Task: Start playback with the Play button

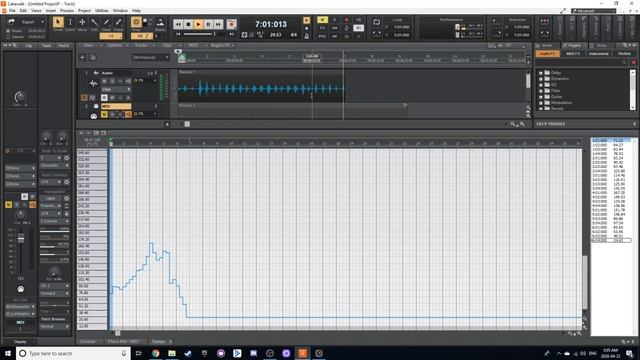Action: (x=198, y=24)
